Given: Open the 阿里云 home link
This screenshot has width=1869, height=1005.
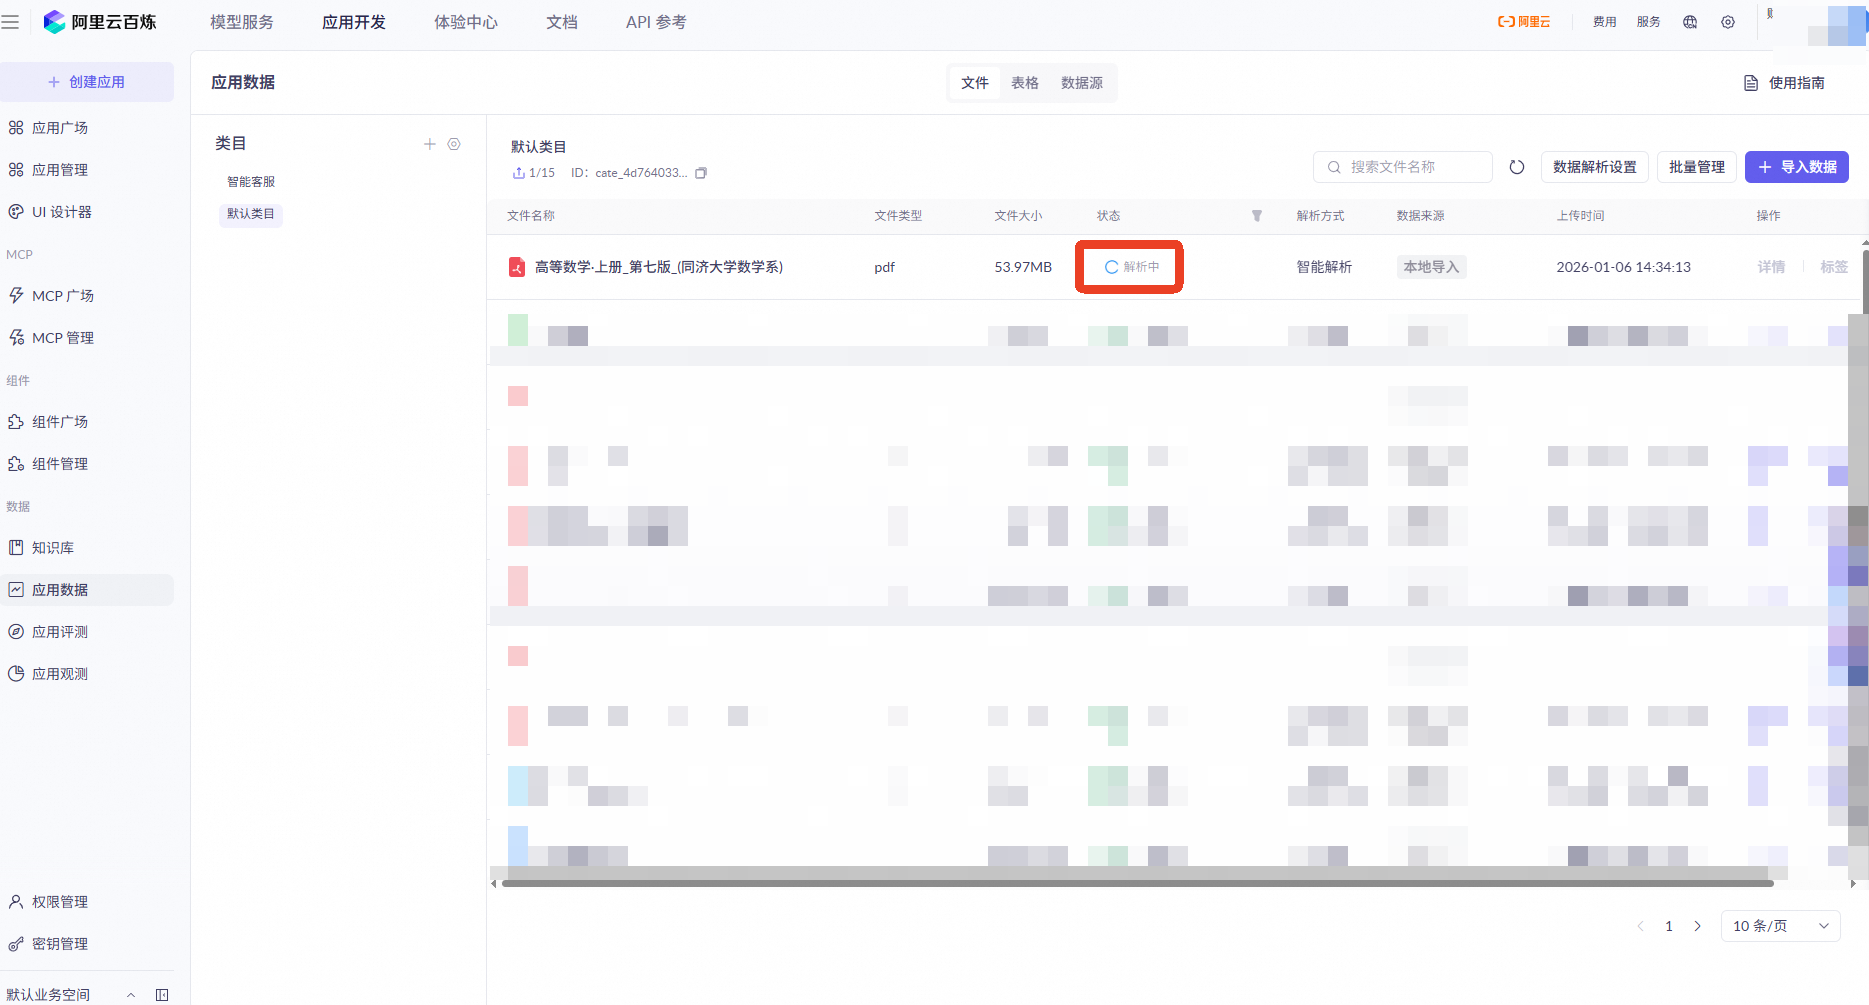Looking at the screenshot, I should (x=1524, y=22).
